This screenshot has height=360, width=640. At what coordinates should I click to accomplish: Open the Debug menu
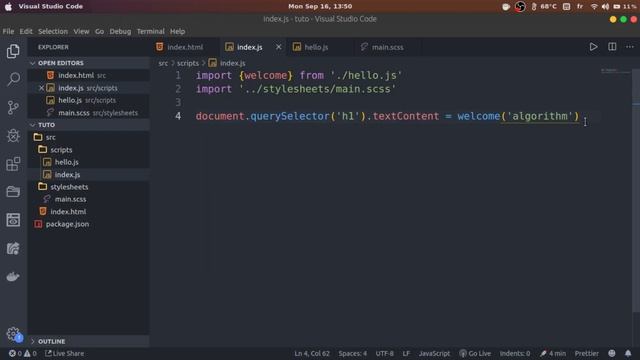pyautogui.click(x=120, y=31)
